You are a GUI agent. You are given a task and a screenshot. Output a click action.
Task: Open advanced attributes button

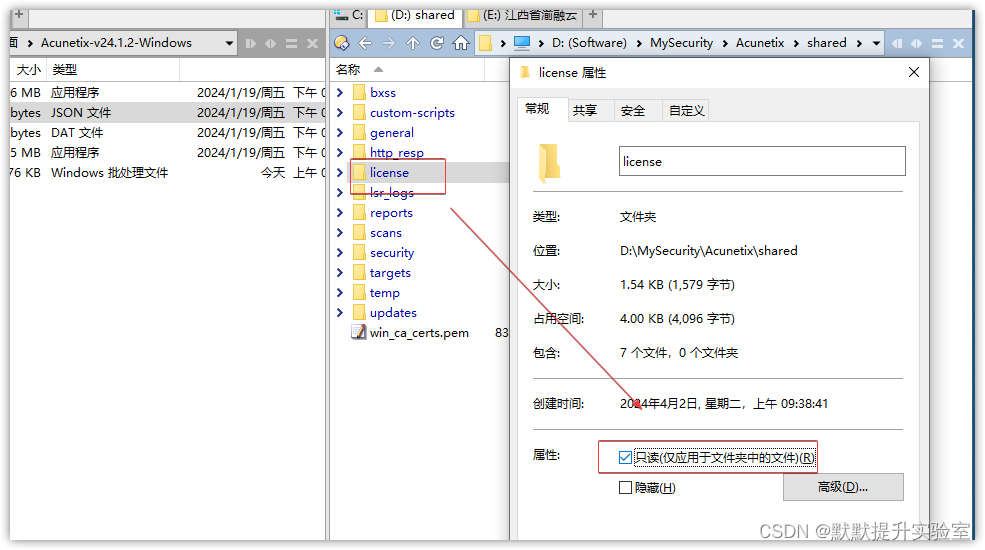point(843,487)
